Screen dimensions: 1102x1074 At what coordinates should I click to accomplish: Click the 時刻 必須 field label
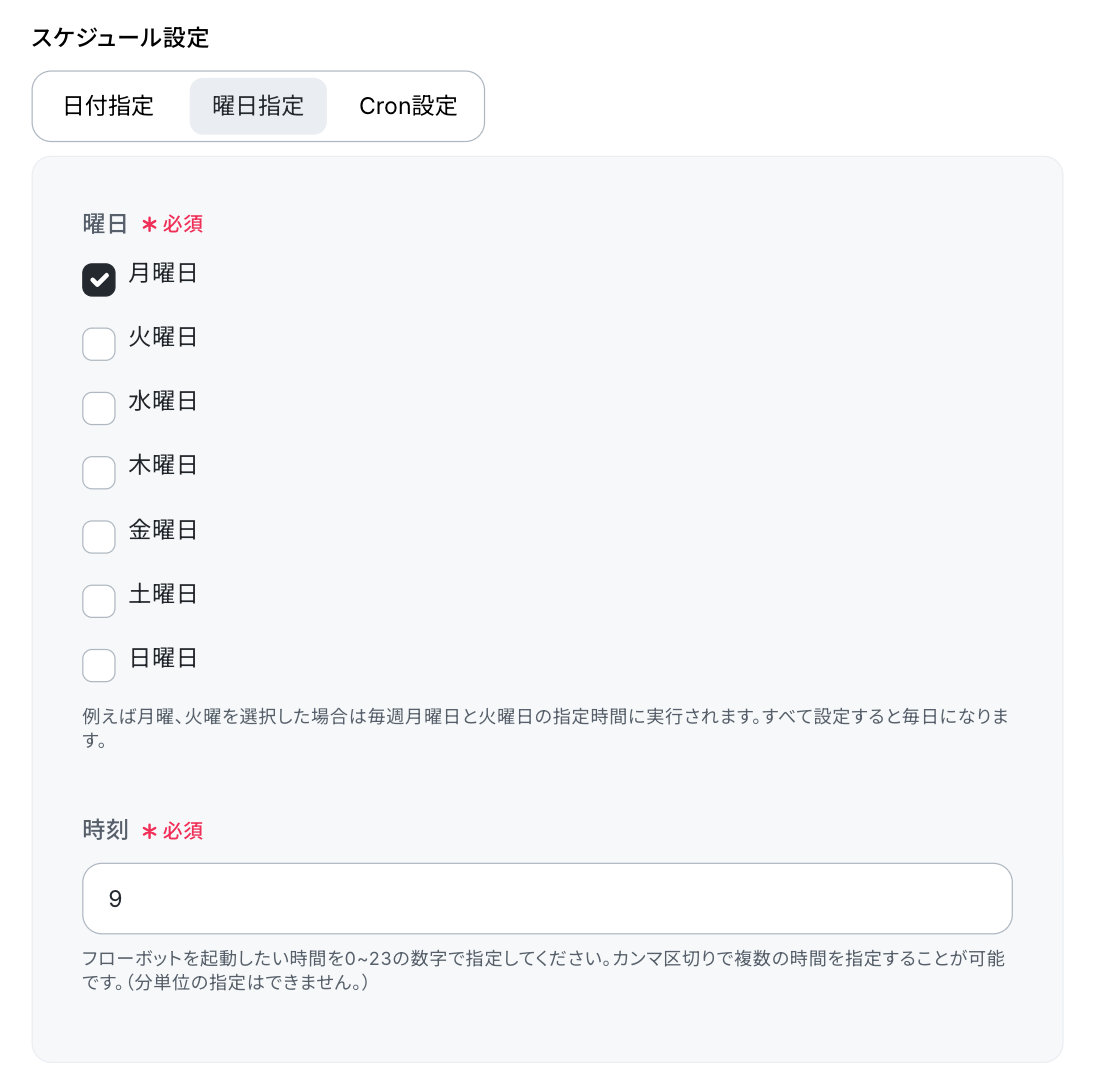tap(143, 830)
